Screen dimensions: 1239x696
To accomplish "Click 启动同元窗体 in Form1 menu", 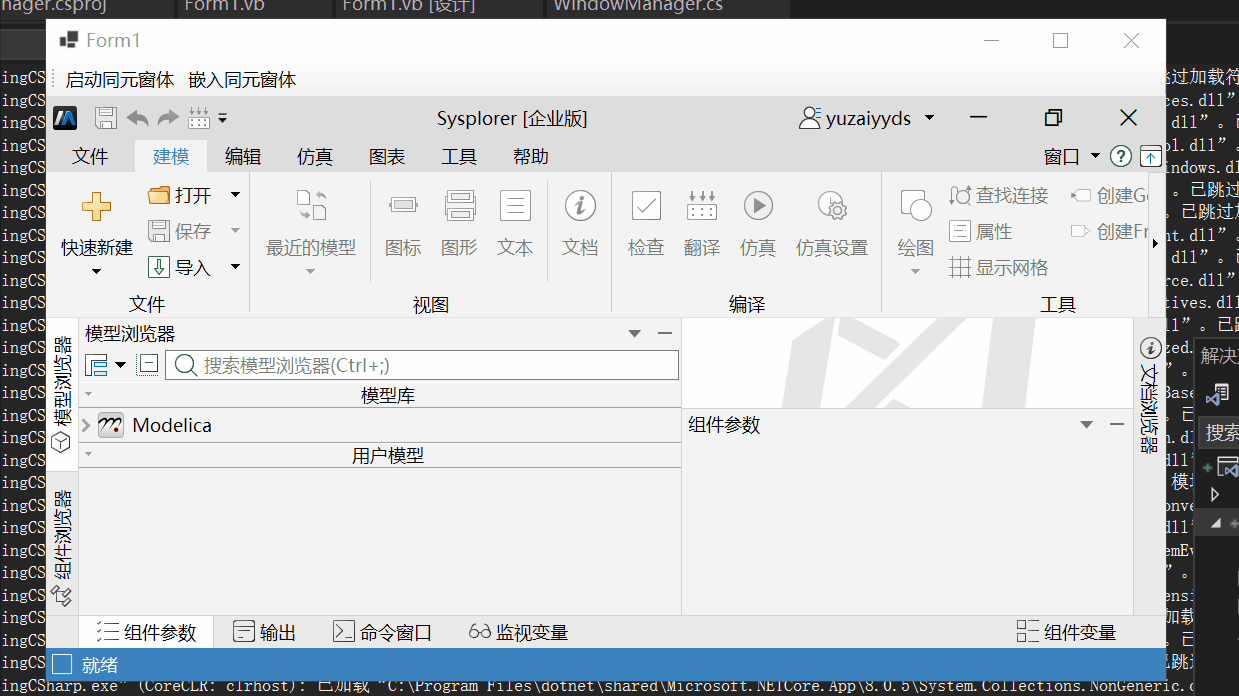I will 120,80.
